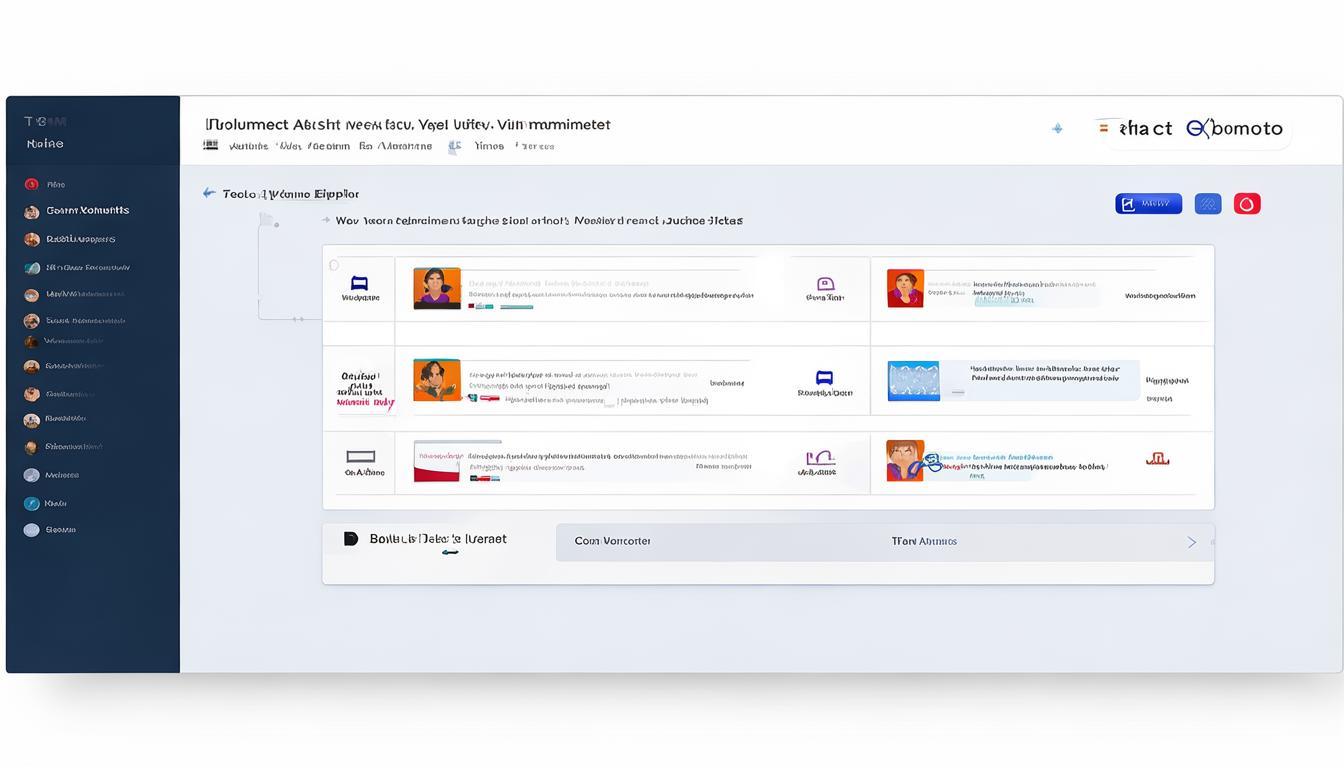Select the Com Vorcorter tab
Viewport: 1344px width, 768px height.
[612, 541]
